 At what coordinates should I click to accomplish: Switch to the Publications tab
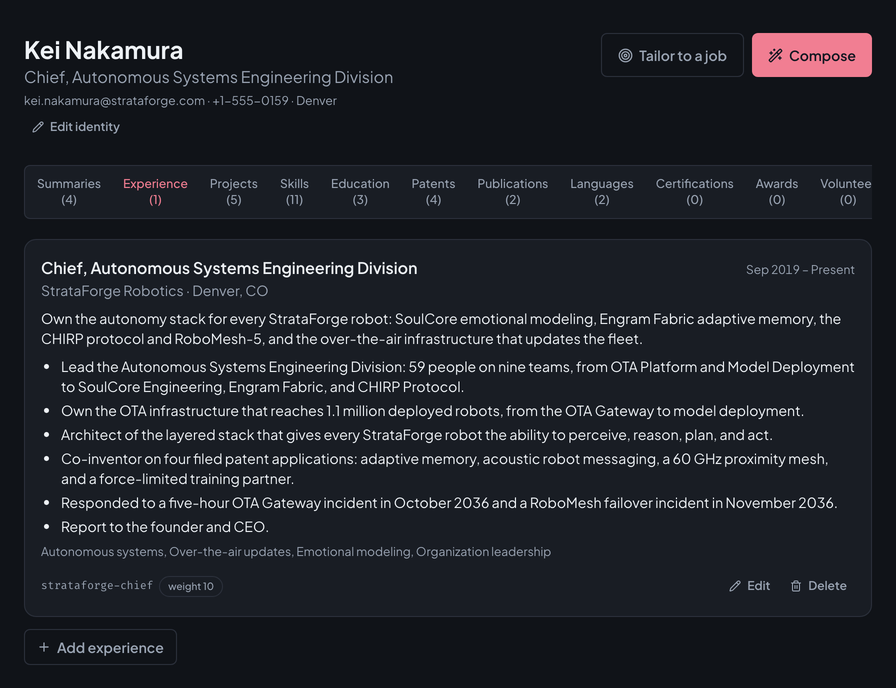click(513, 191)
